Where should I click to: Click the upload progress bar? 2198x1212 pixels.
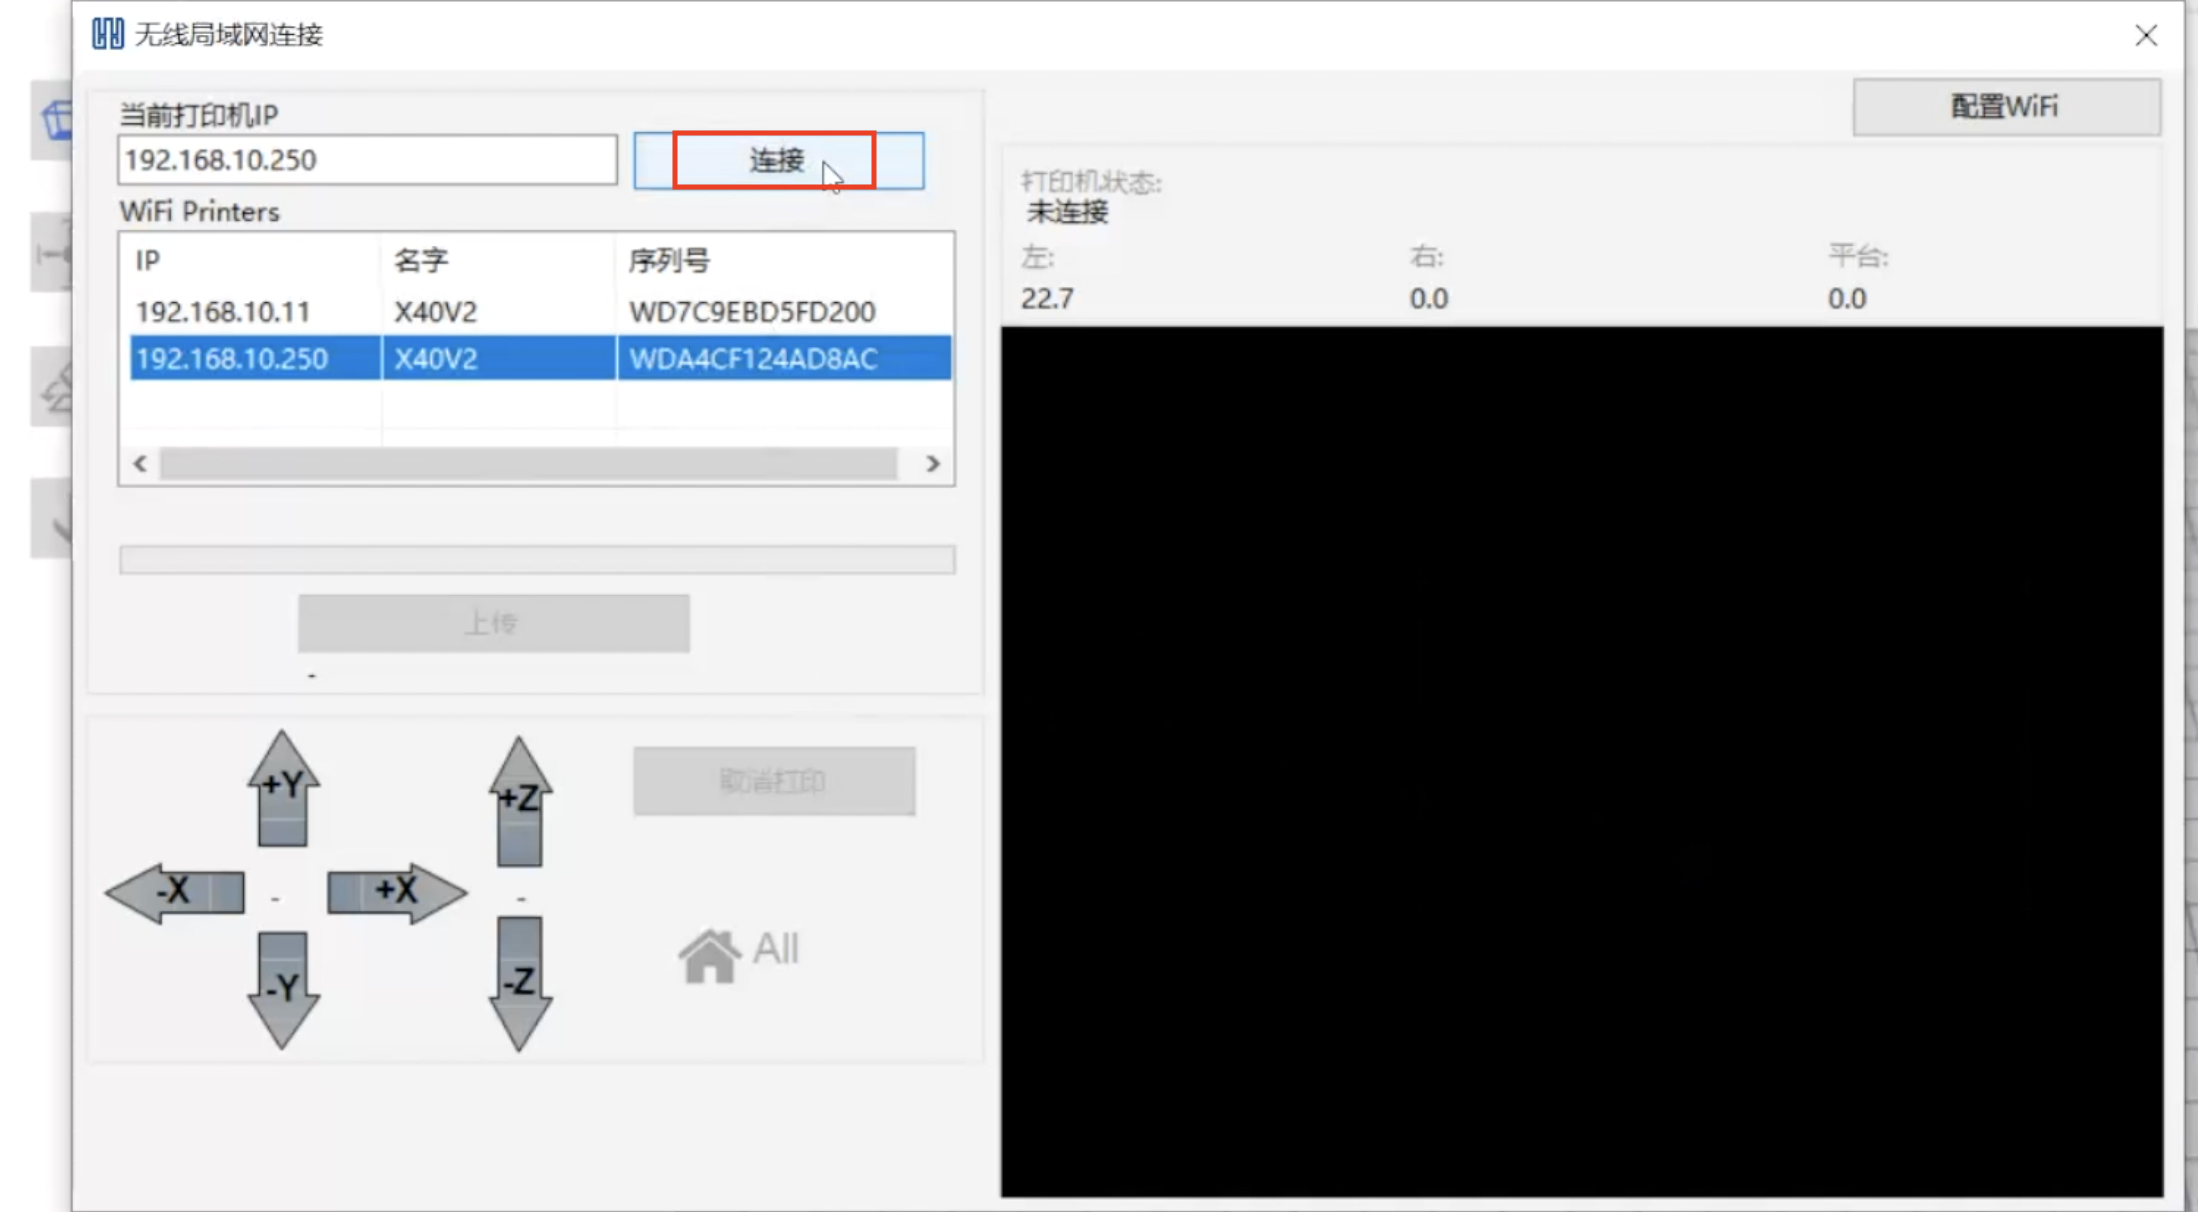pos(537,559)
